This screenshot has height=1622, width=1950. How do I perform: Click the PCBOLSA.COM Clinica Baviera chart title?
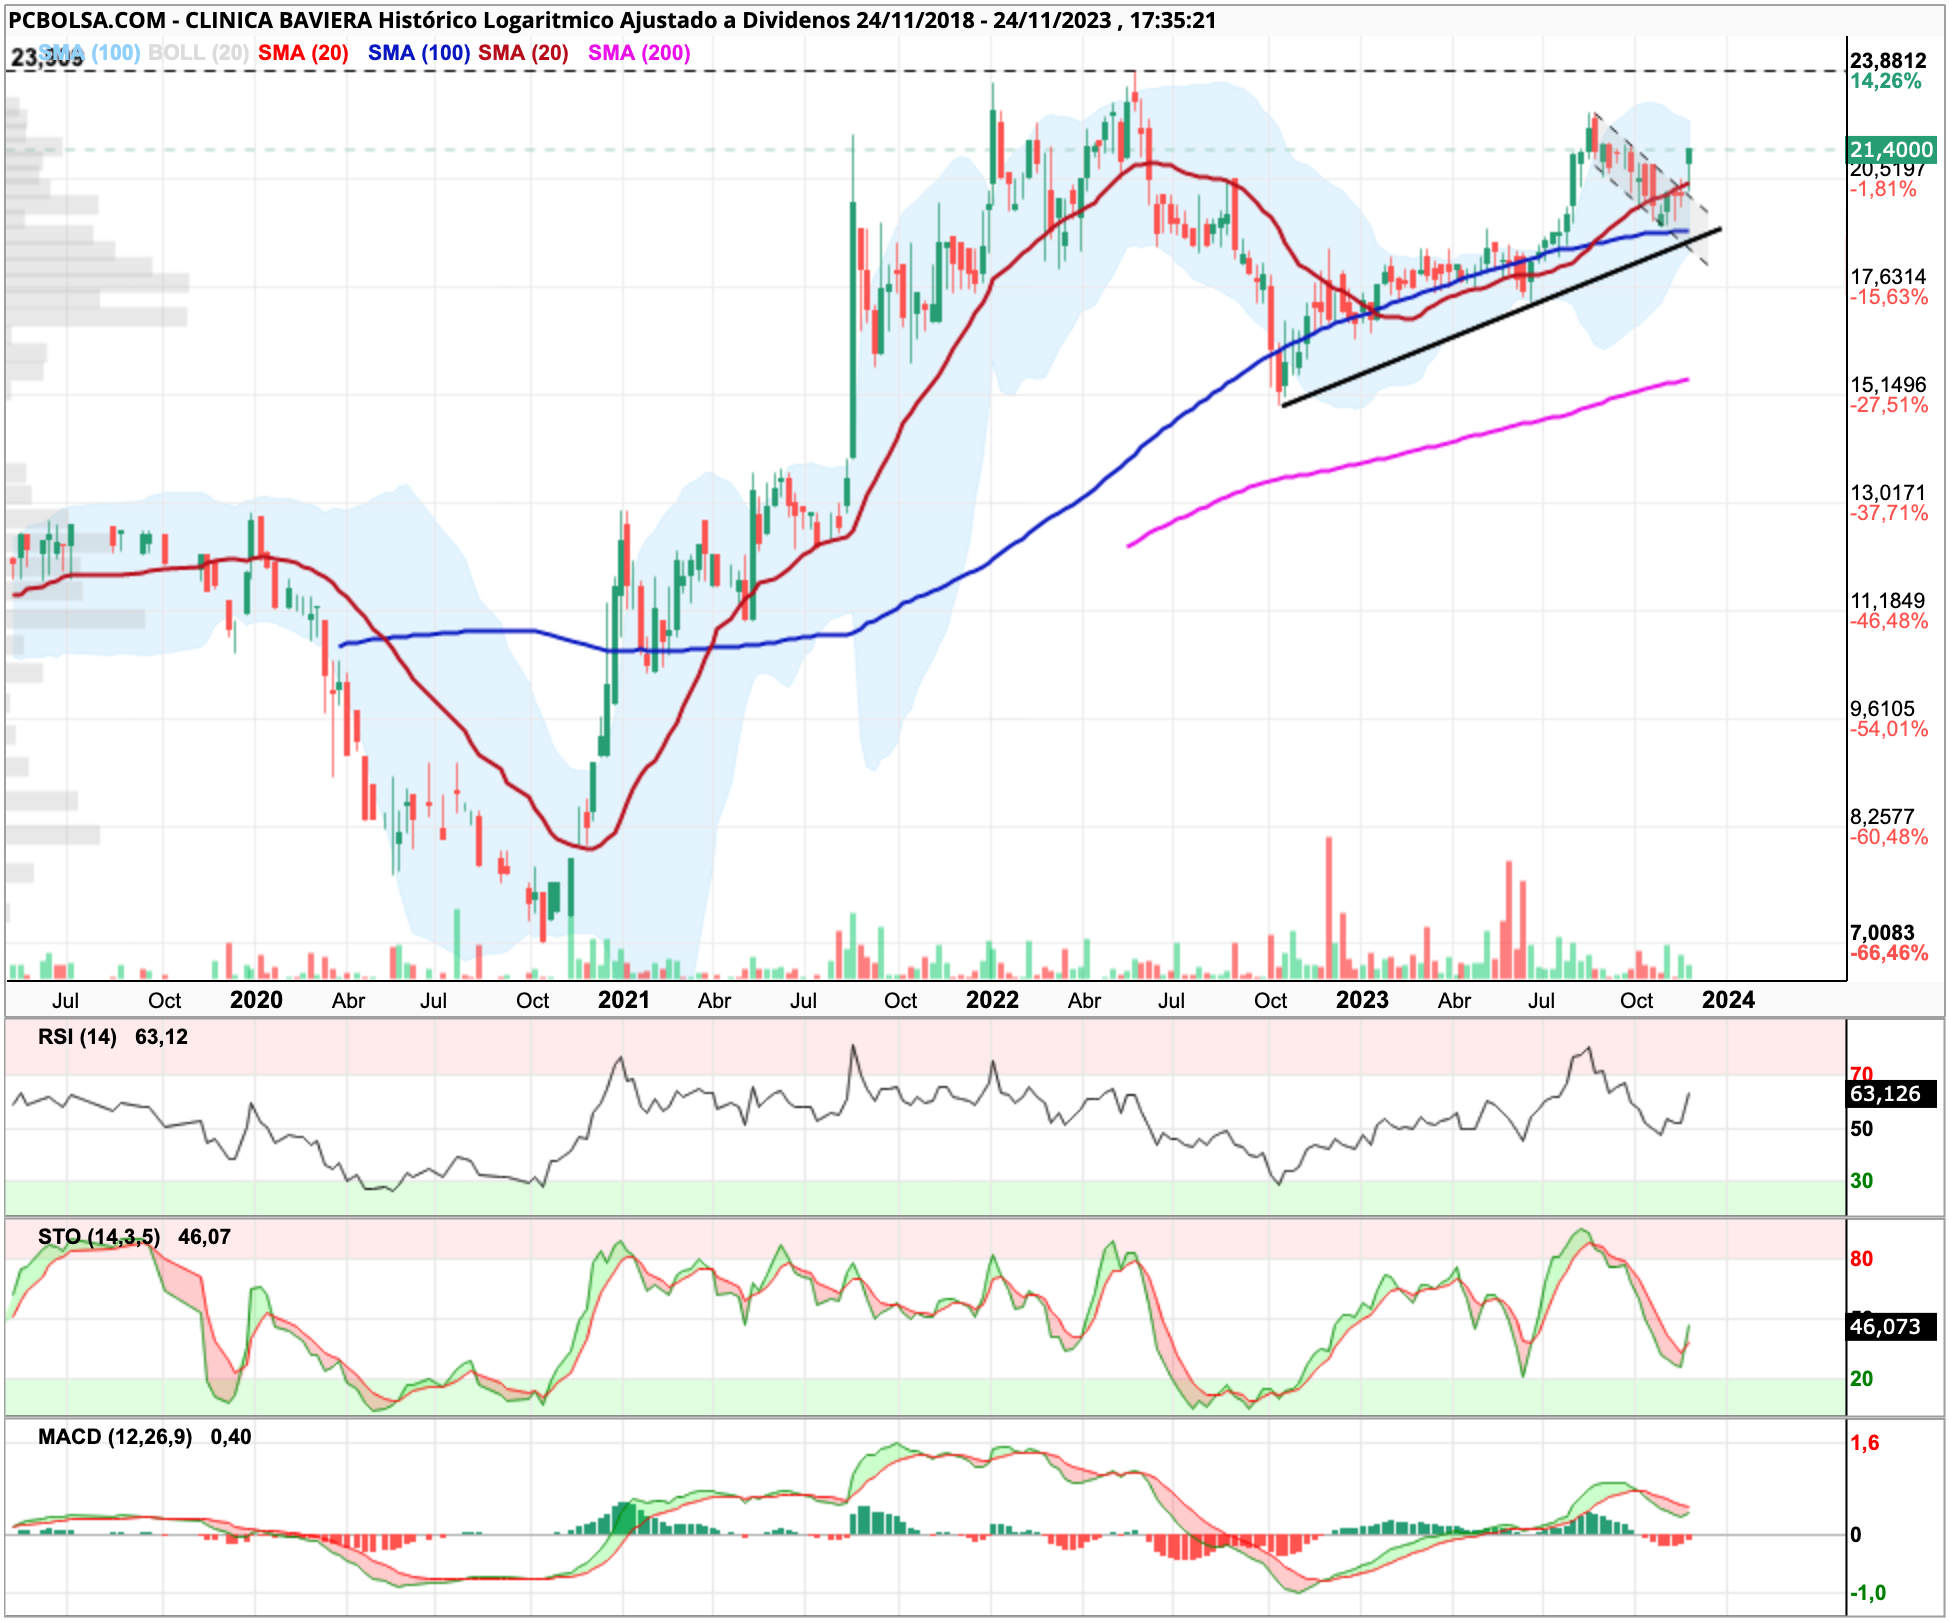pos(612,20)
